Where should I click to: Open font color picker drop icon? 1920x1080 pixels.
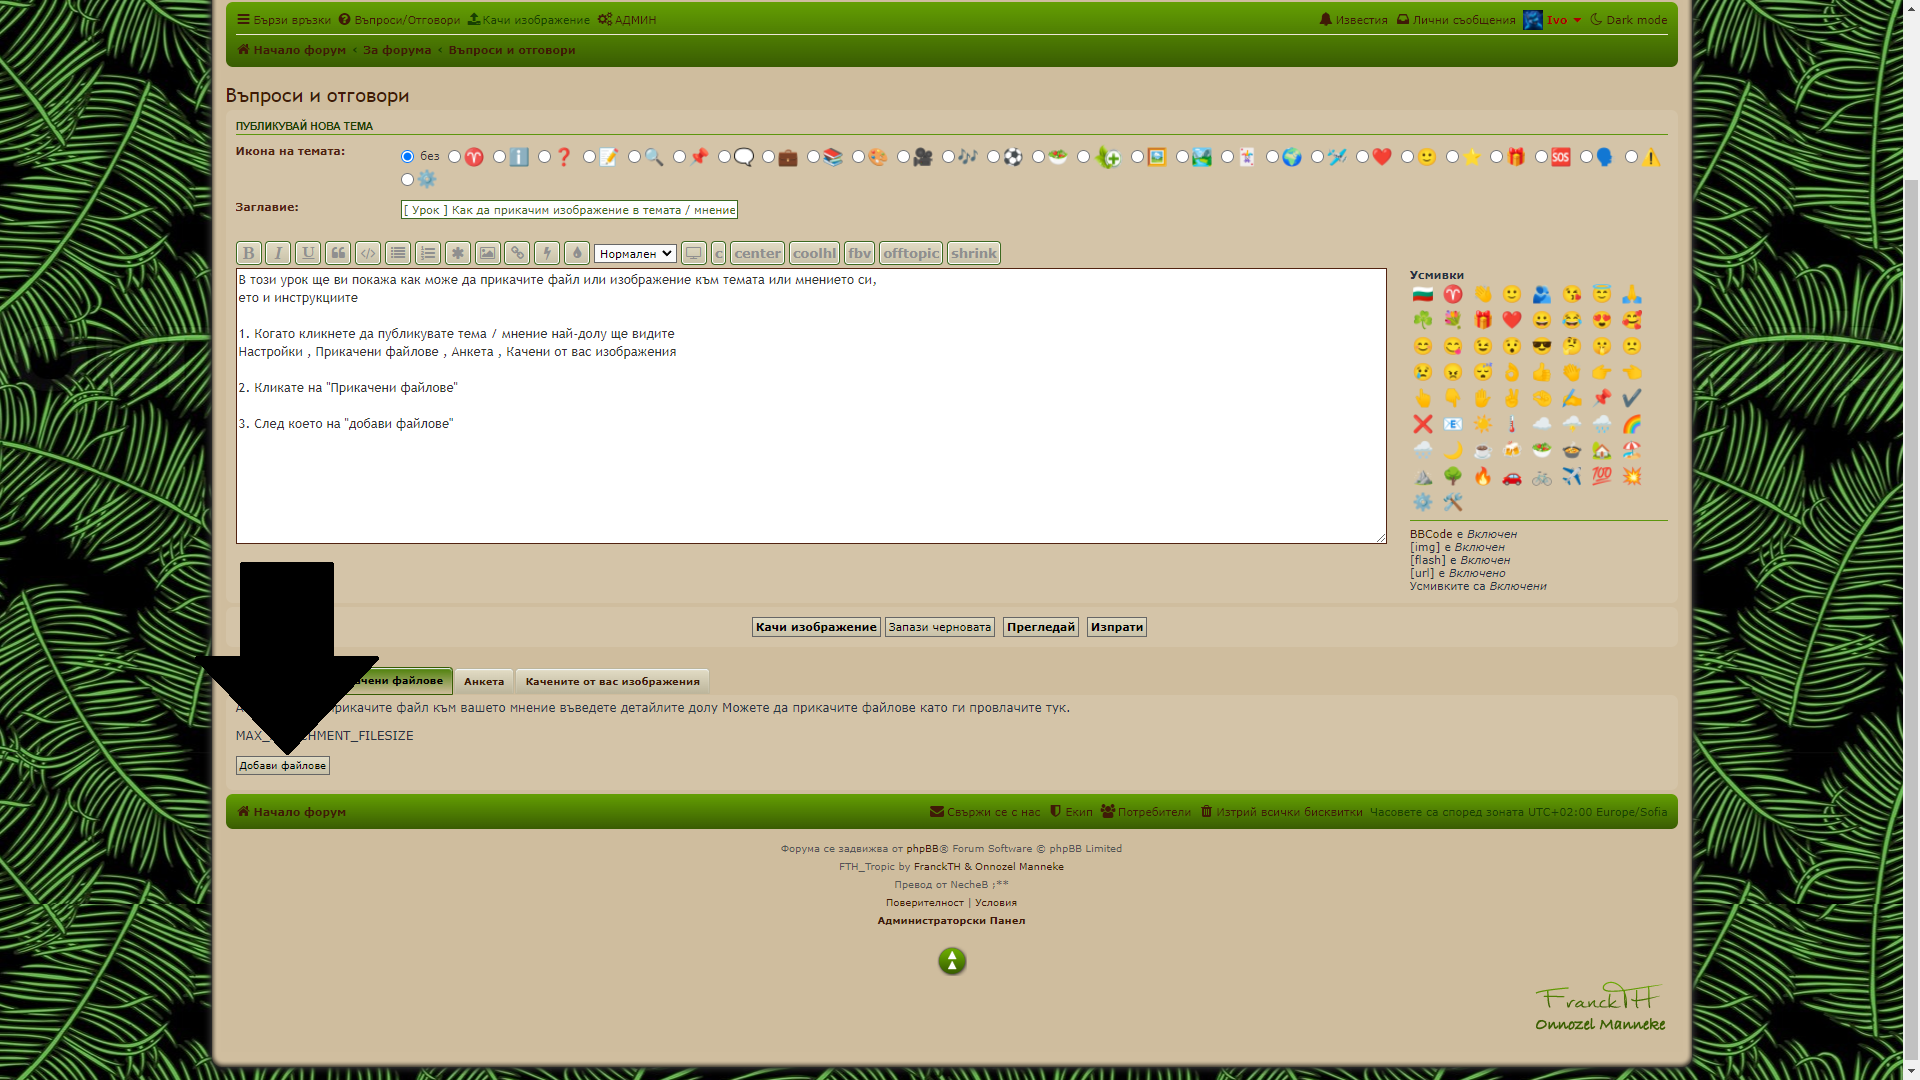click(577, 253)
